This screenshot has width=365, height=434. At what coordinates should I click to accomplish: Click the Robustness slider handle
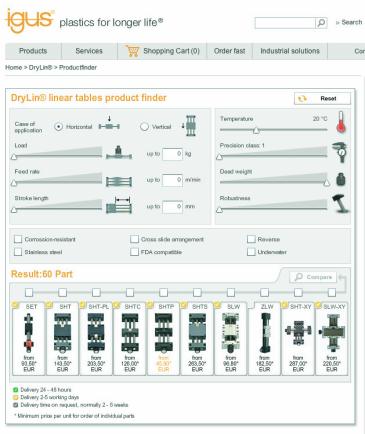point(219,209)
